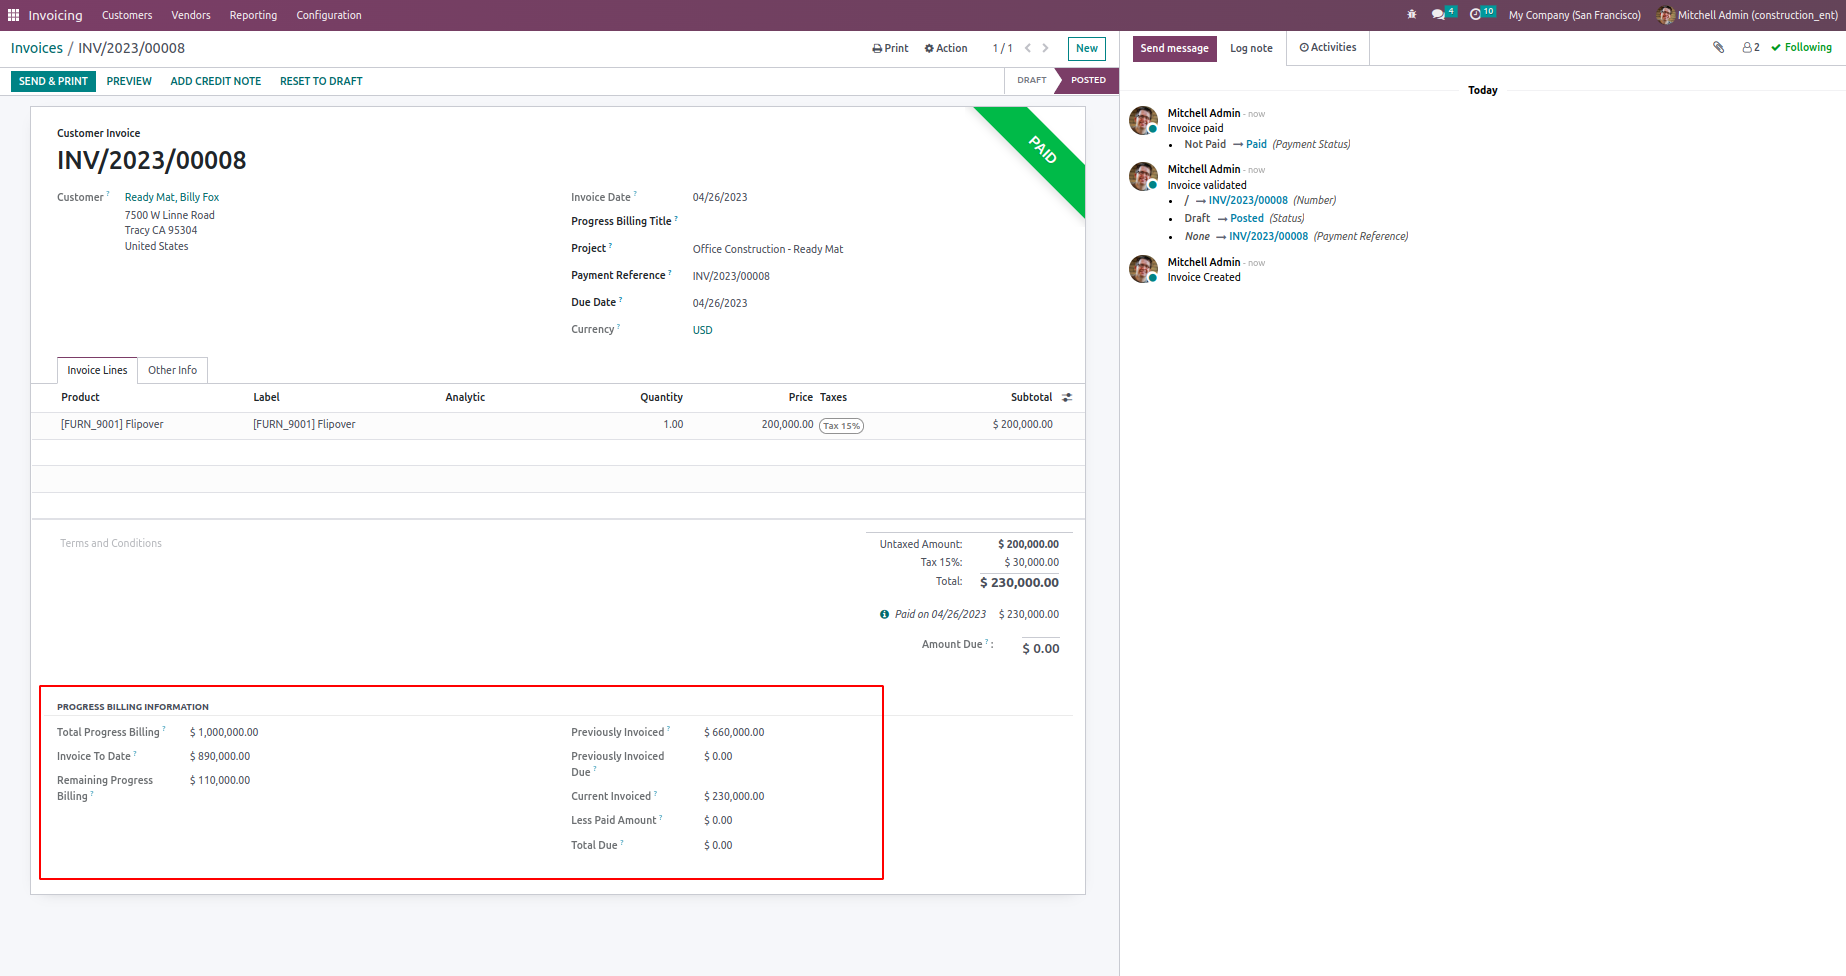Click the payment info icon beside Paid on
The image size is (1846, 976).
click(884, 614)
